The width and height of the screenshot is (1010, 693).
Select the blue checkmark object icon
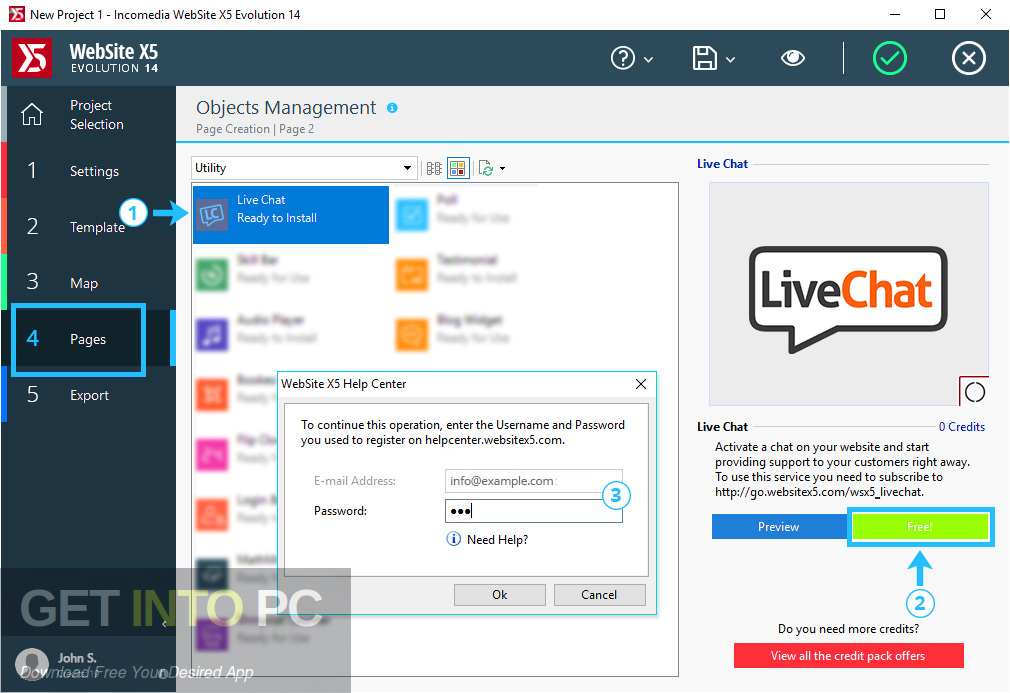(412, 215)
